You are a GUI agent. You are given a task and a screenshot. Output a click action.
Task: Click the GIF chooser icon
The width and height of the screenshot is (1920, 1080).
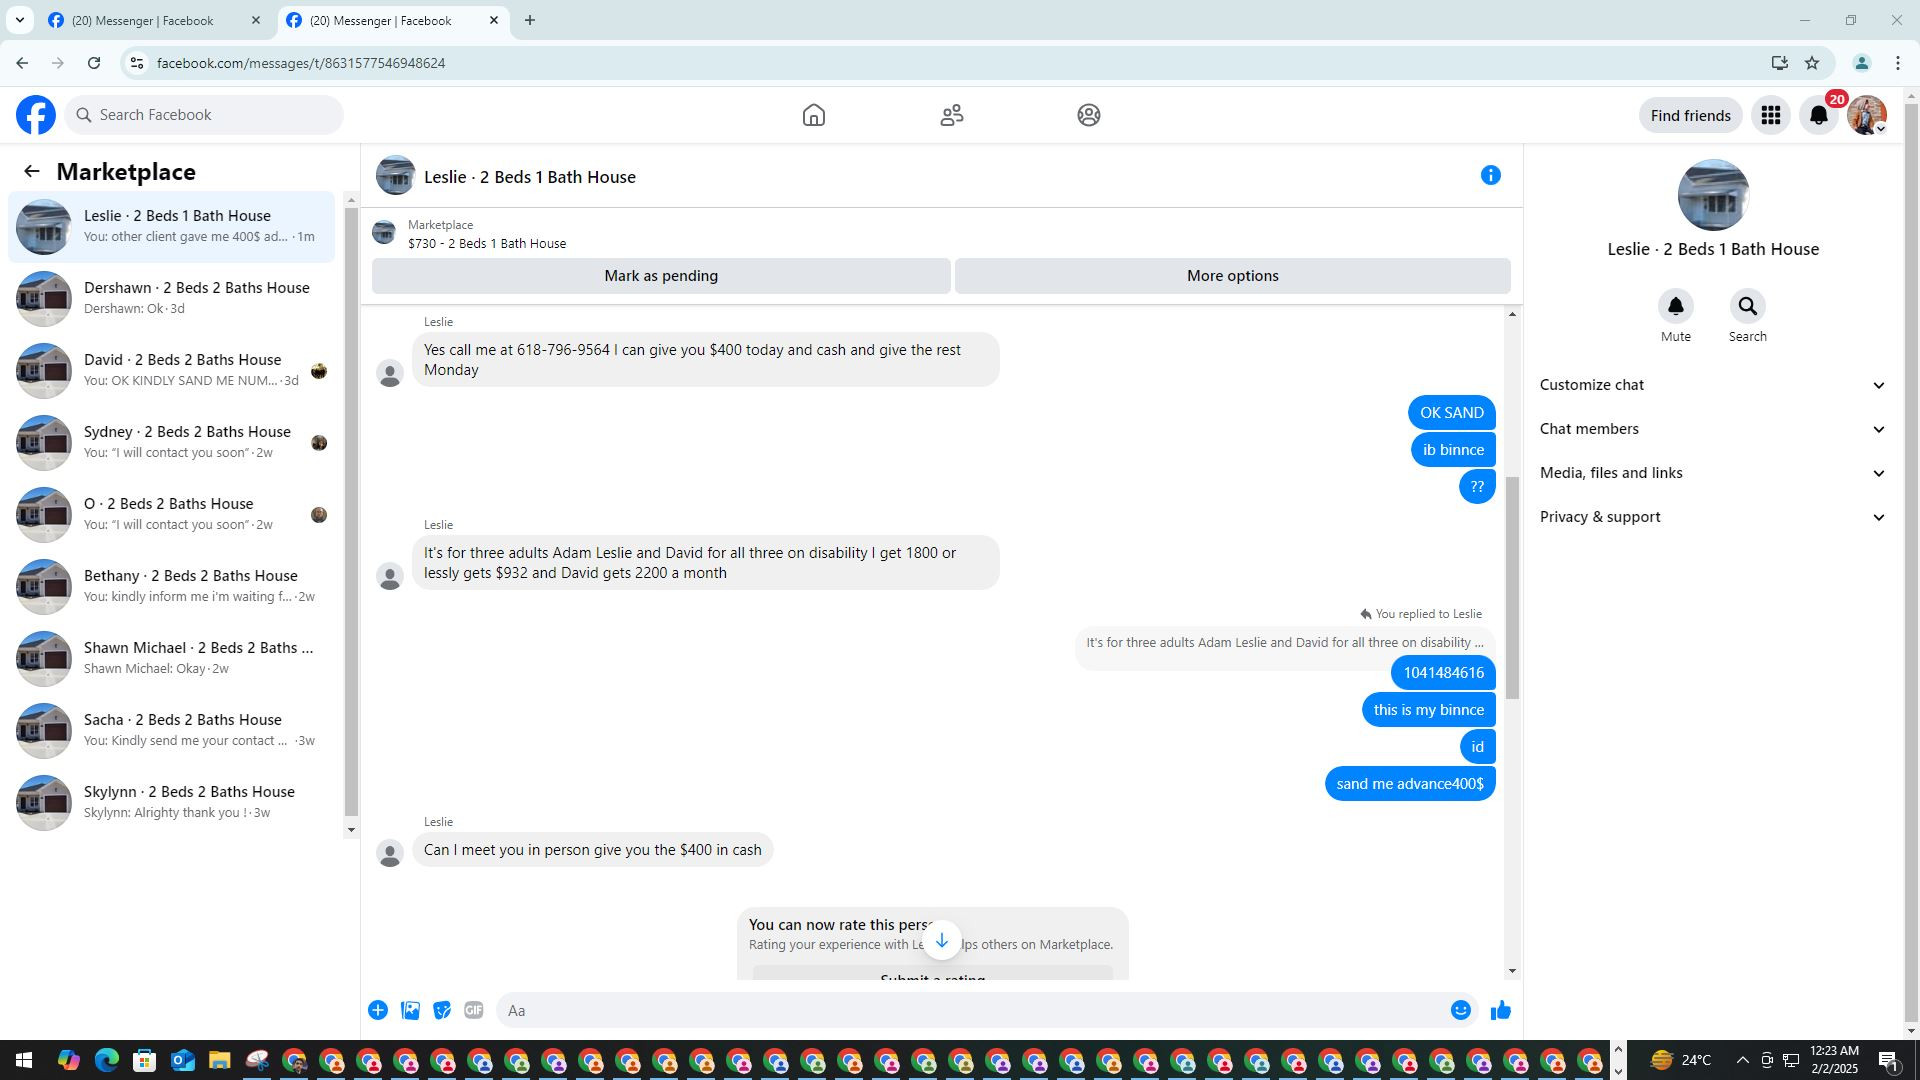[474, 1011]
